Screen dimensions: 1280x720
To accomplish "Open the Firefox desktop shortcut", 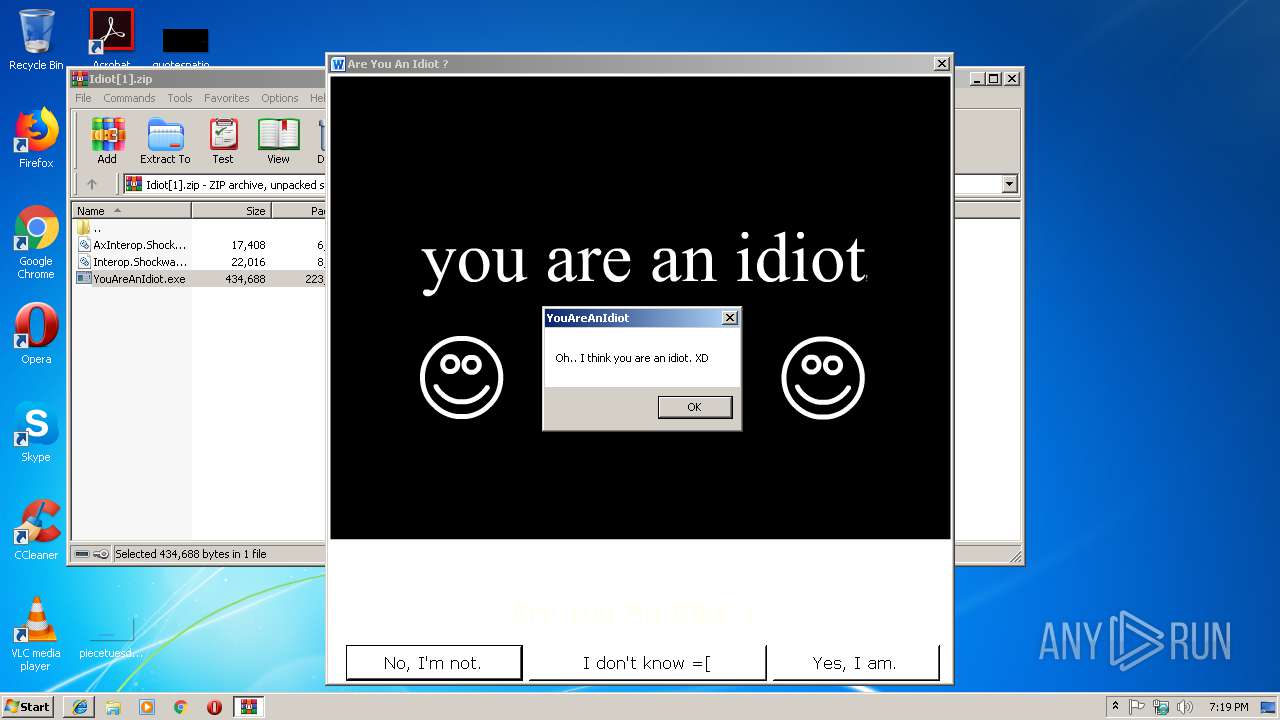I will tap(36, 138).
